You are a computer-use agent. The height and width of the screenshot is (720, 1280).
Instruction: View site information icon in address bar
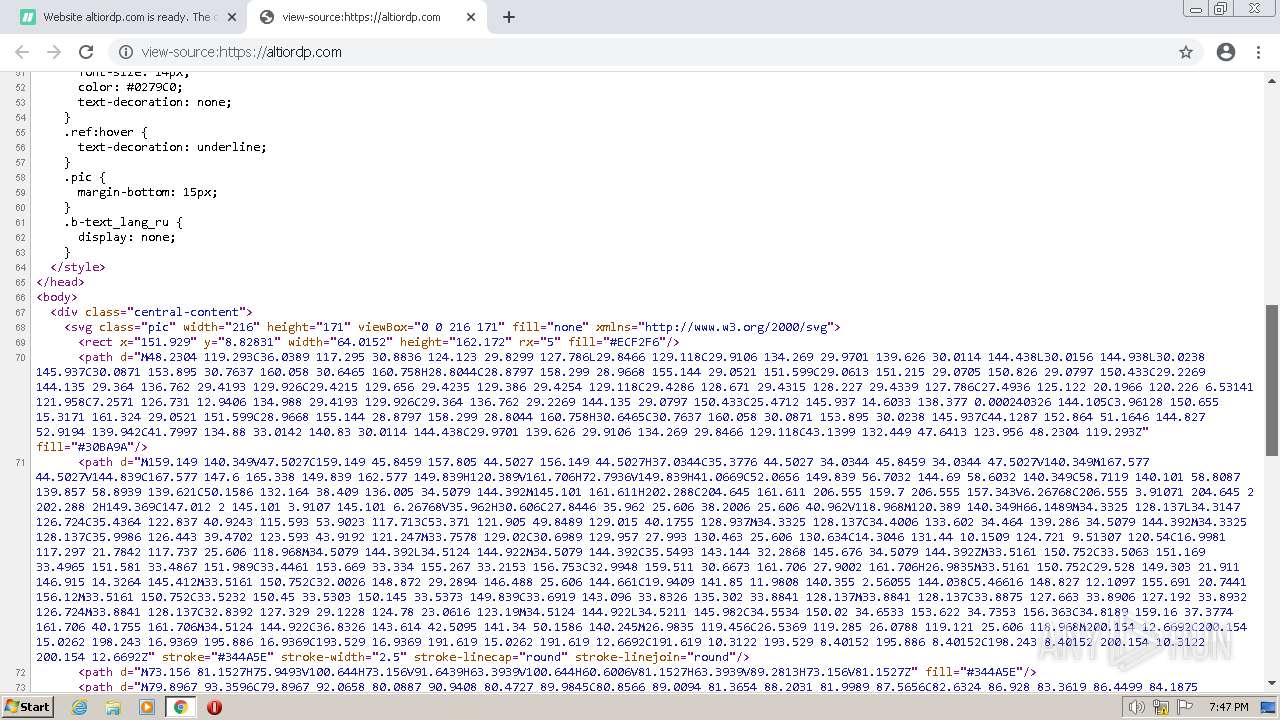pos(126,52)
